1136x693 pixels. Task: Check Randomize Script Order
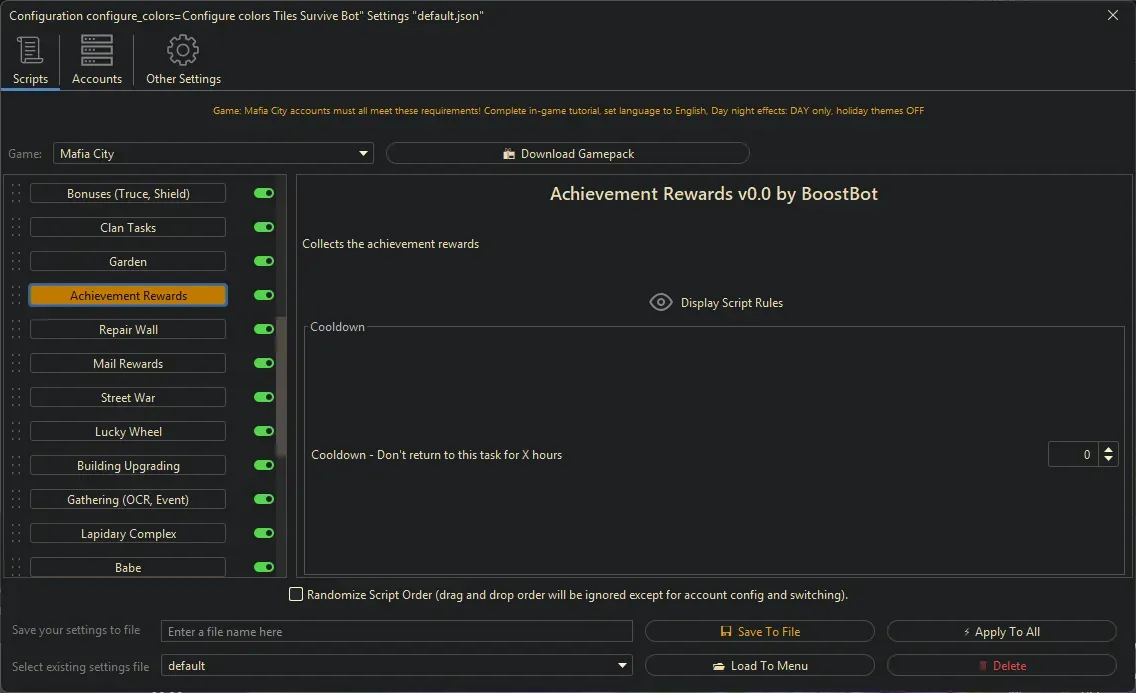pos(296,594)
